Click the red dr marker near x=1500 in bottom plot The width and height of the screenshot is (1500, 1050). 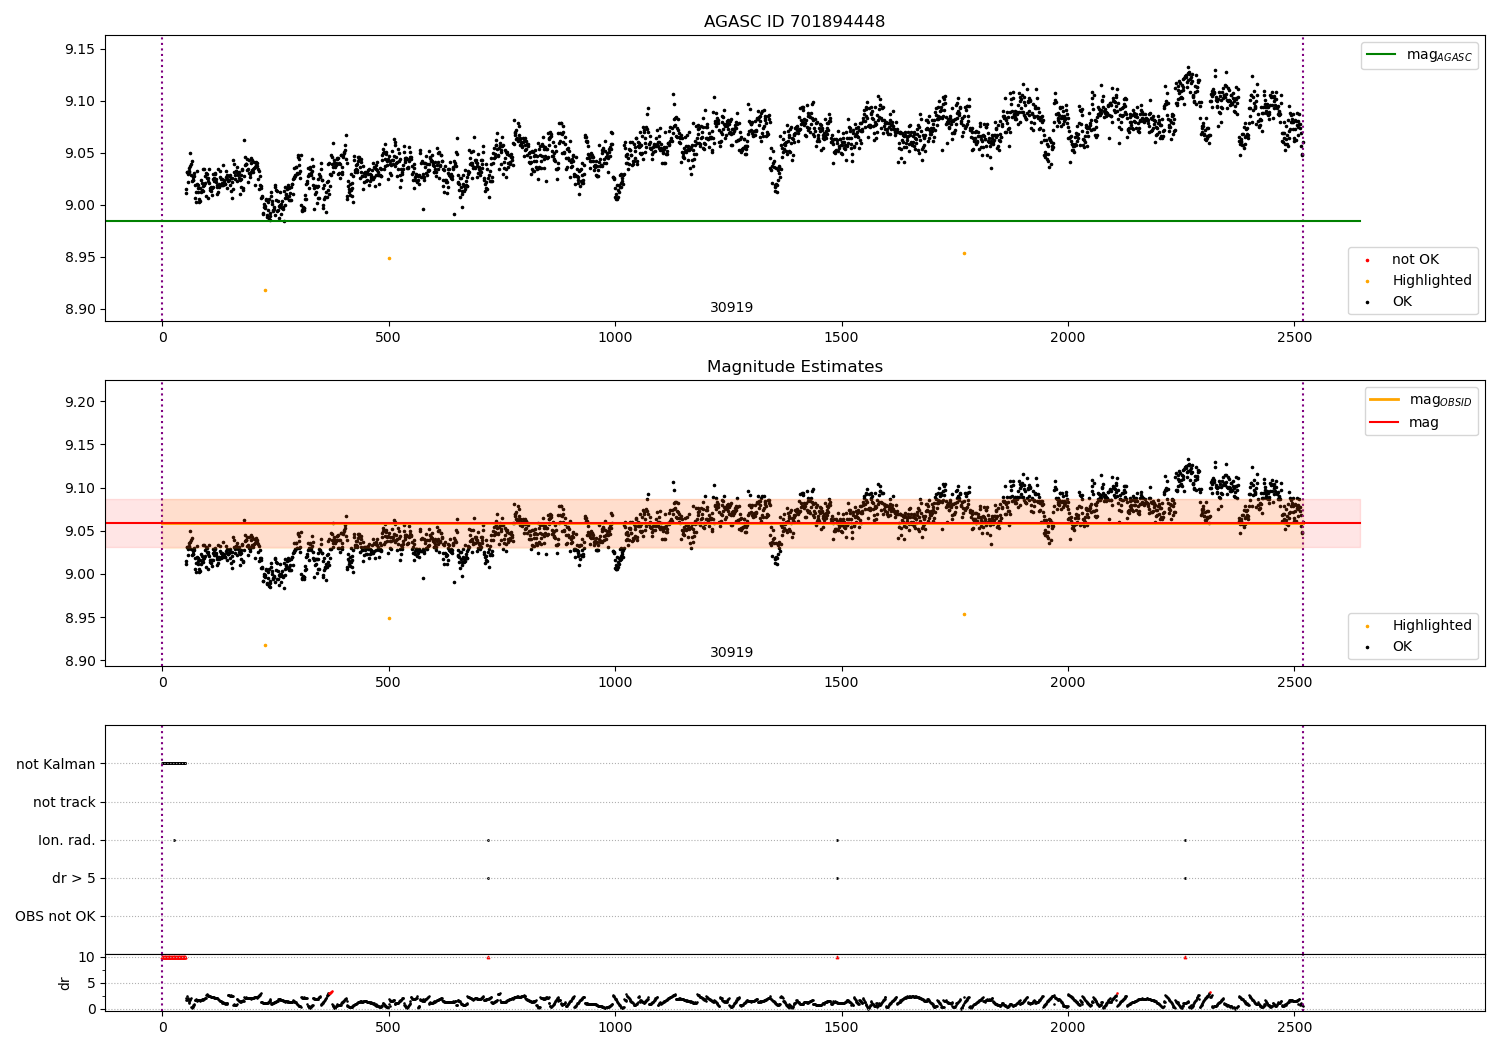tap(837, 957)
